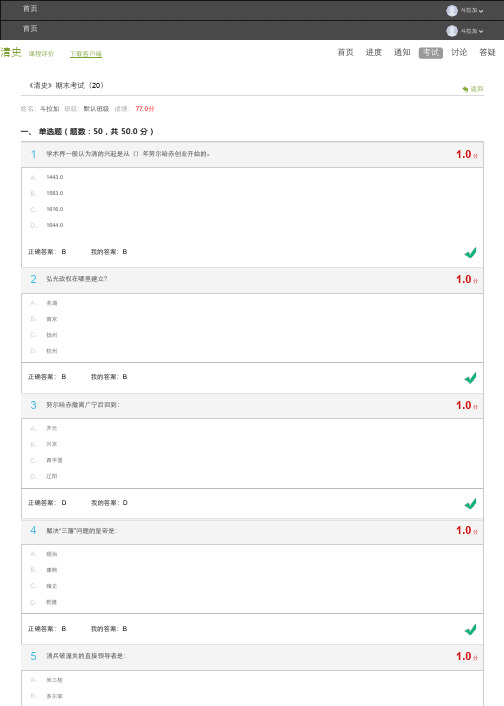Click the green return arrow icon
504x706 pixels.
465,89
